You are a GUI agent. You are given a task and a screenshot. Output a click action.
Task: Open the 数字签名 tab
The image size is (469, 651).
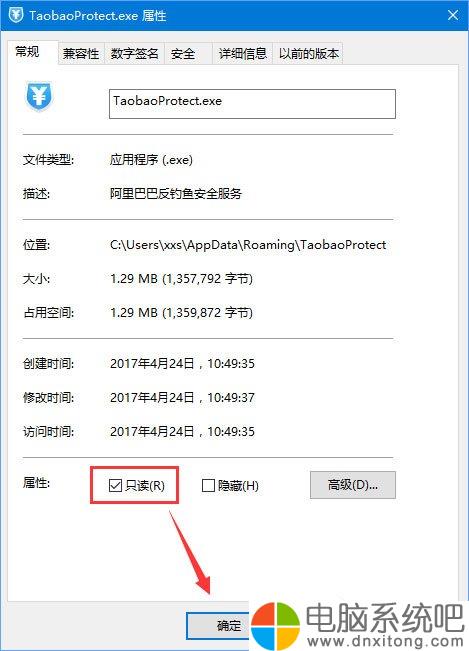click(x=134, y=54)
